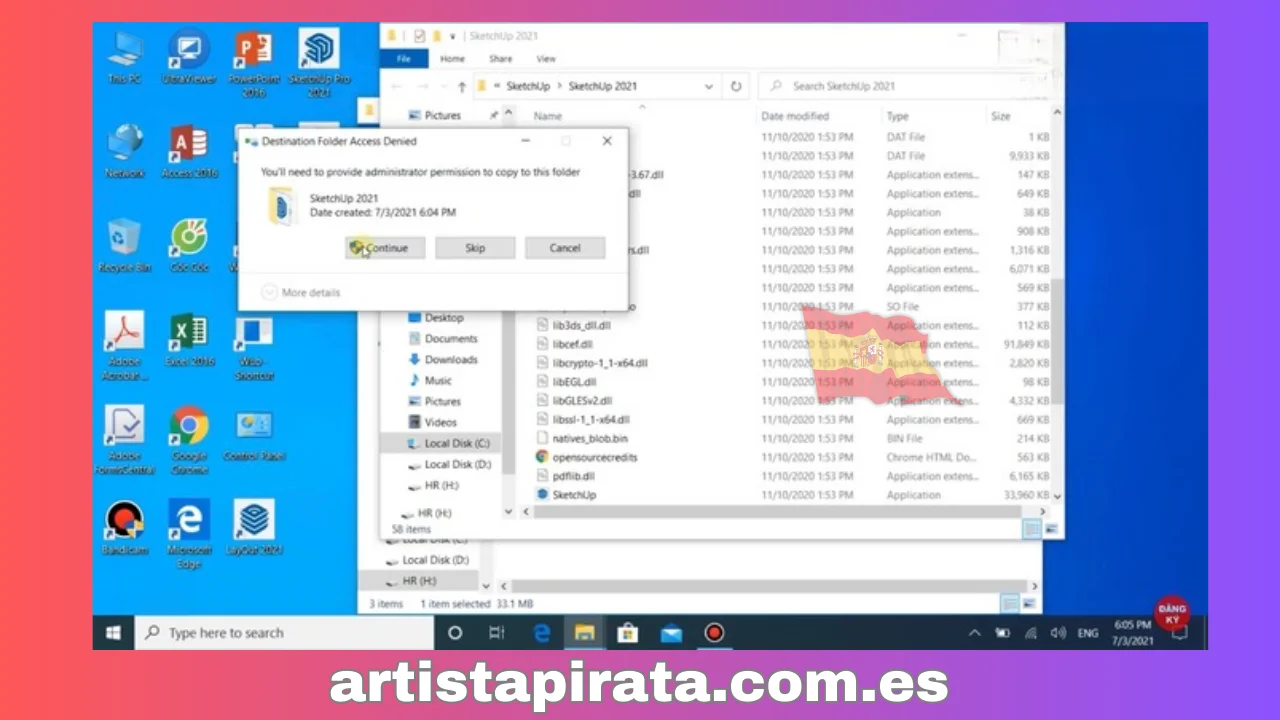Sort files by the Type column
Screen dimensions: 1280x720
point(897,116)
